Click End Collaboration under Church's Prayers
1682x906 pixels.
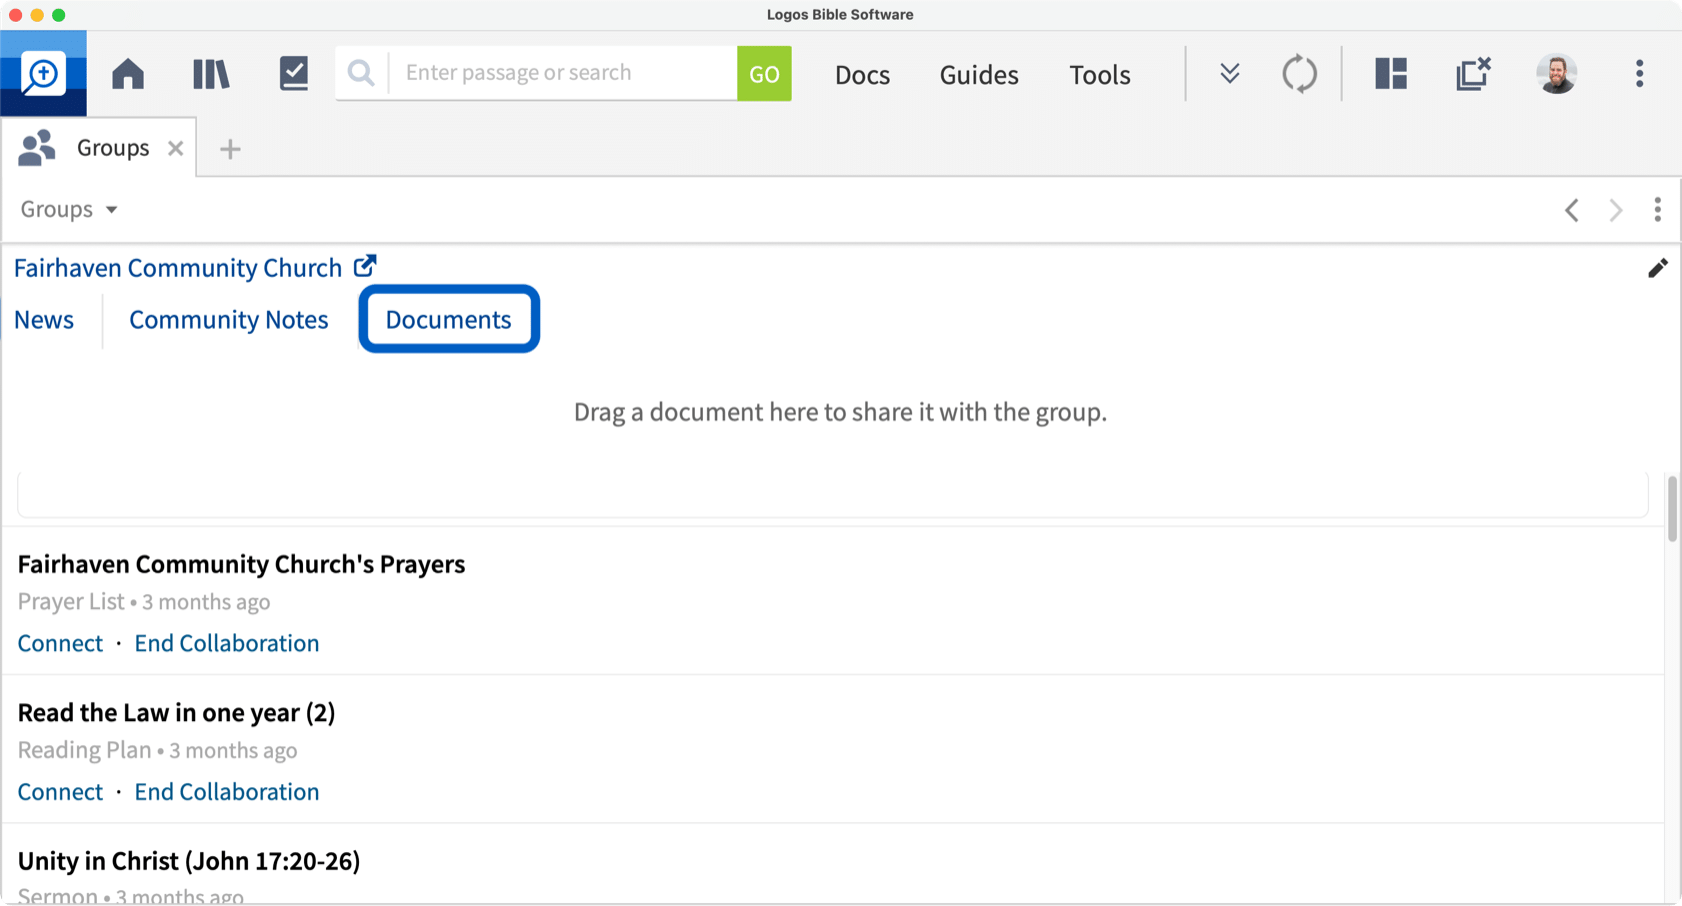point(227,643)
